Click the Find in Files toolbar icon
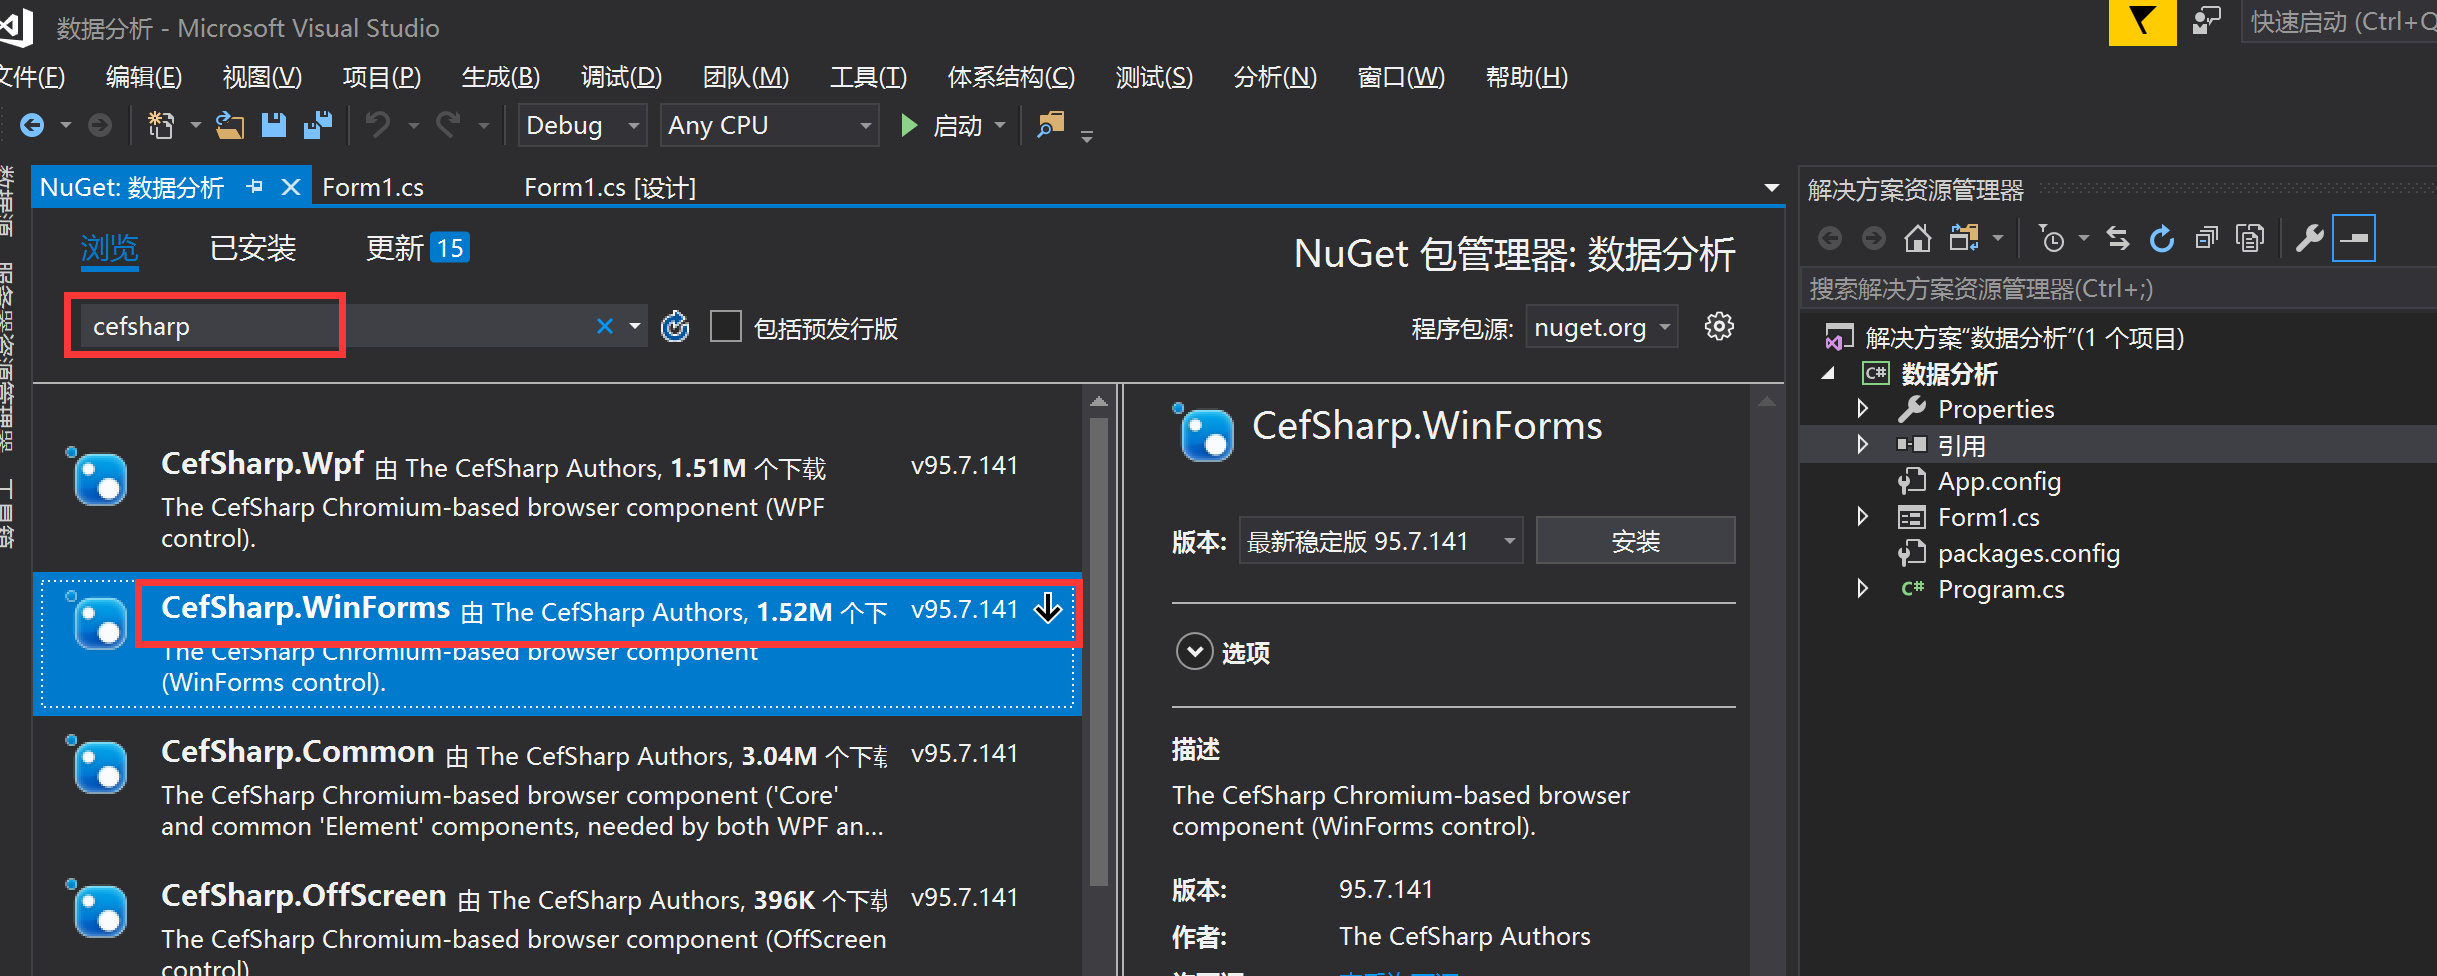This screenshot has width=2437, height=976. click(1050, 125)
